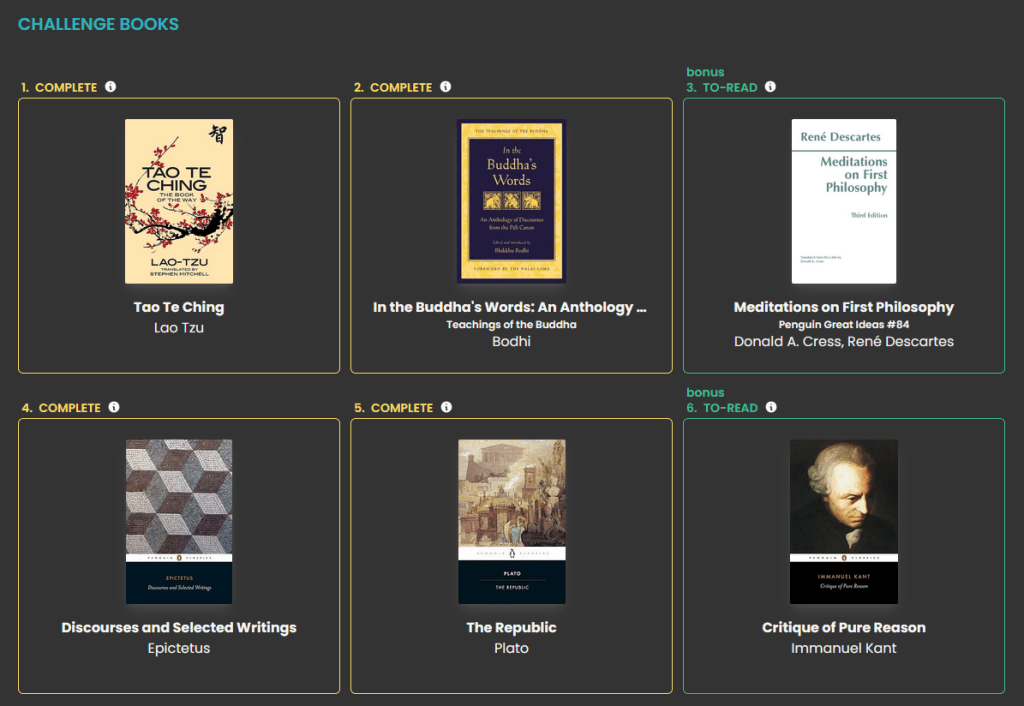Image resolution: width=1024 pixels, height=706 pixels.
Task: Click The Republic title link
Action: pyautogui.click(x=511, y=627)
